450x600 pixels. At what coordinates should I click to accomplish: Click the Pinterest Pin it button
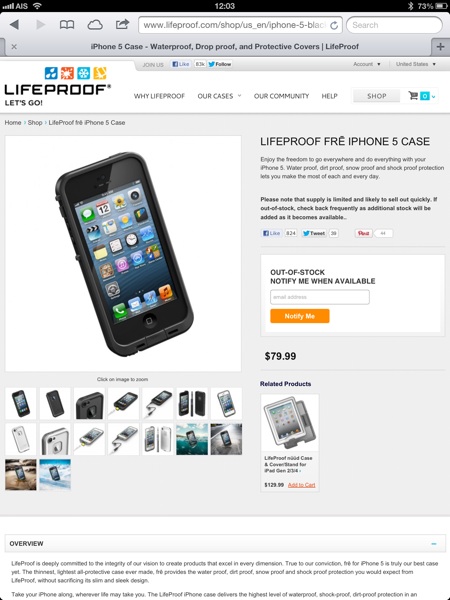tap(363, 233)
